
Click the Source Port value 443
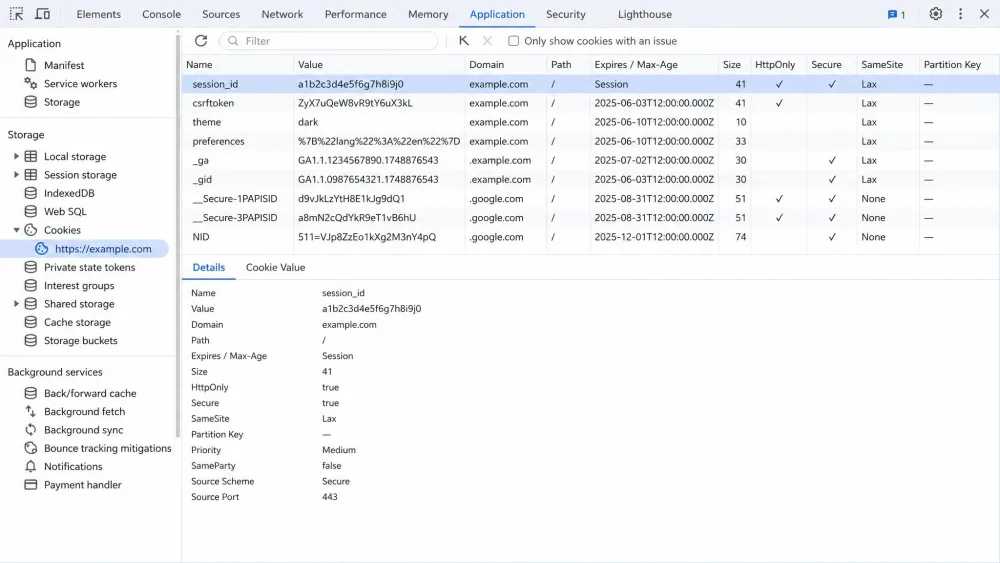(x=330, y=497)
